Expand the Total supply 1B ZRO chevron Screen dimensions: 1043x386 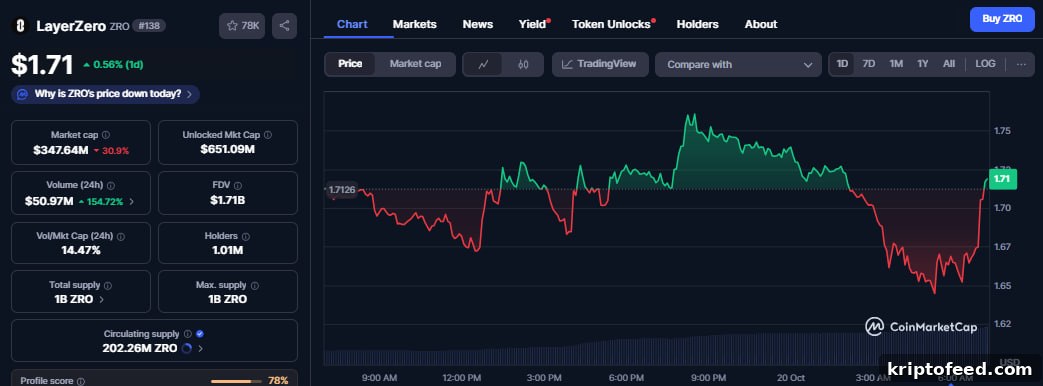coord(101,299)
